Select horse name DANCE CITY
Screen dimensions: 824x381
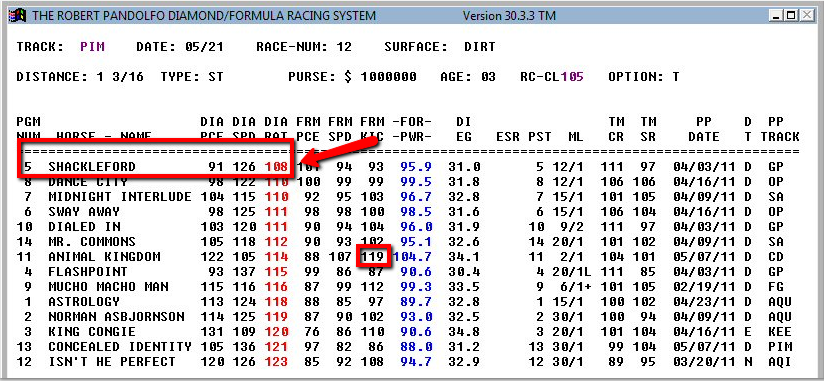click(88, 182)
